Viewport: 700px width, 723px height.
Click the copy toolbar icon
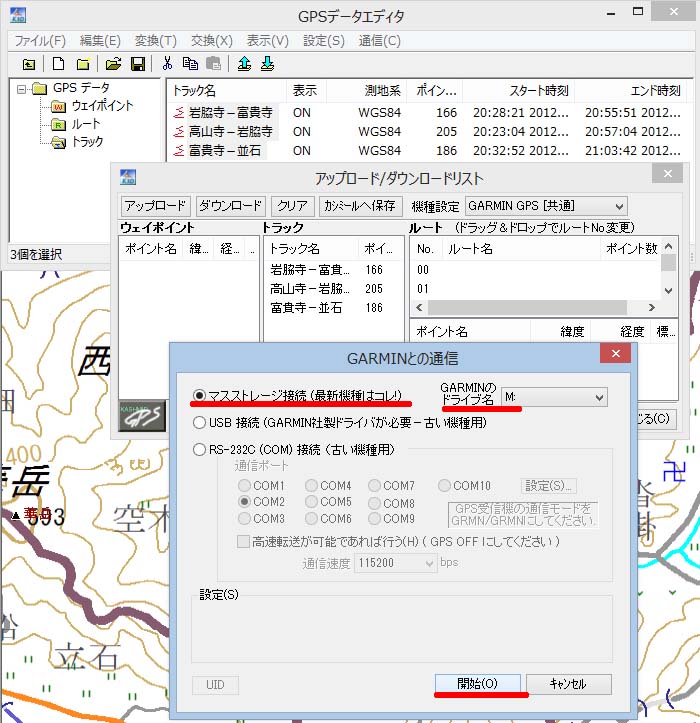pyautogui.click(x=190, y=63)
